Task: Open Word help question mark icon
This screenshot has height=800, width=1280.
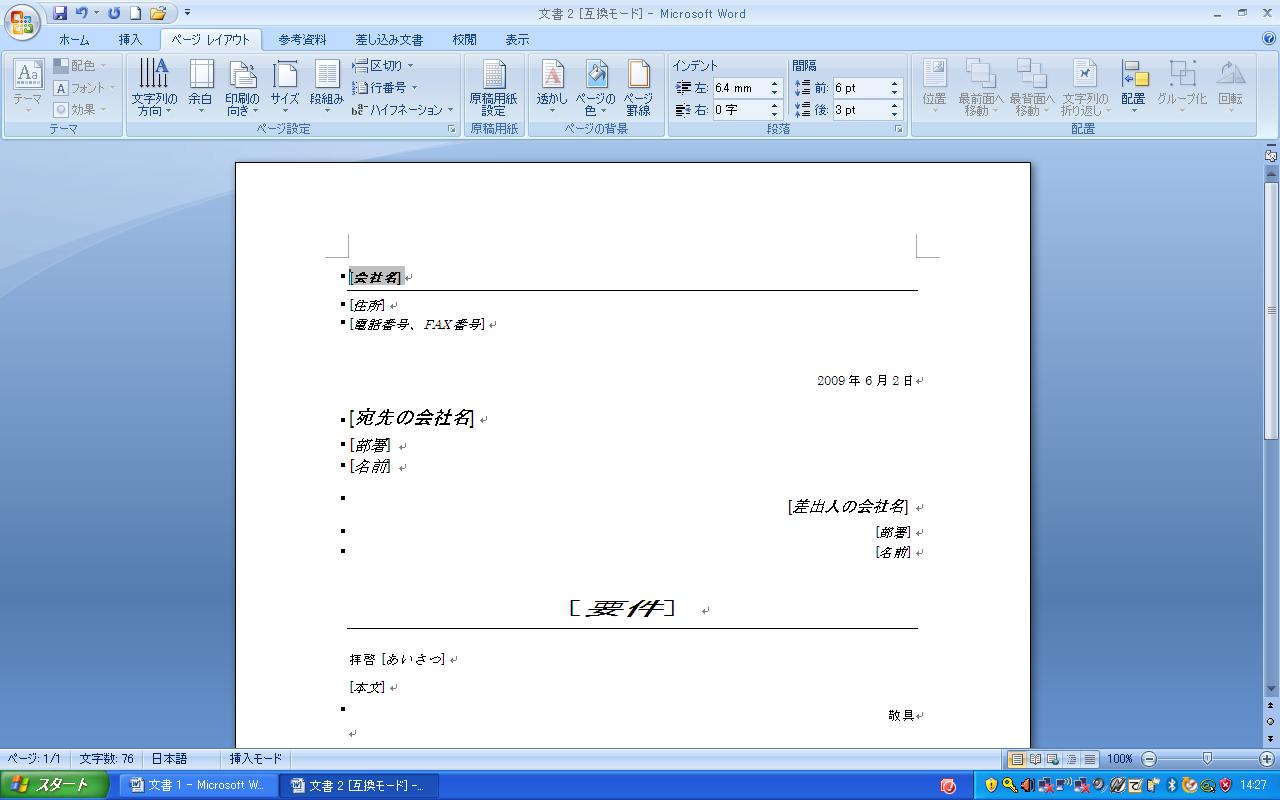Action: (1269, 40)
